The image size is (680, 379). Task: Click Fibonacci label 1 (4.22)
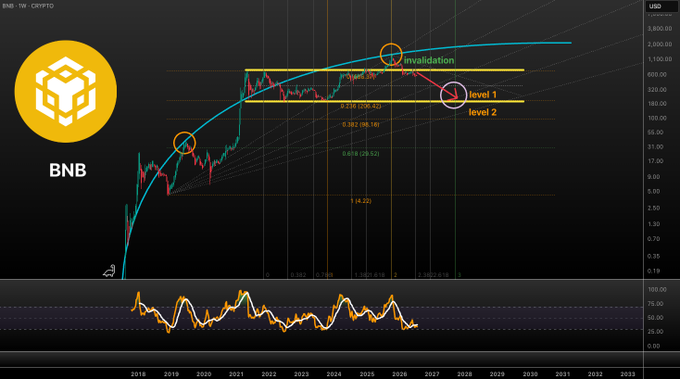(x=361, y=201)
